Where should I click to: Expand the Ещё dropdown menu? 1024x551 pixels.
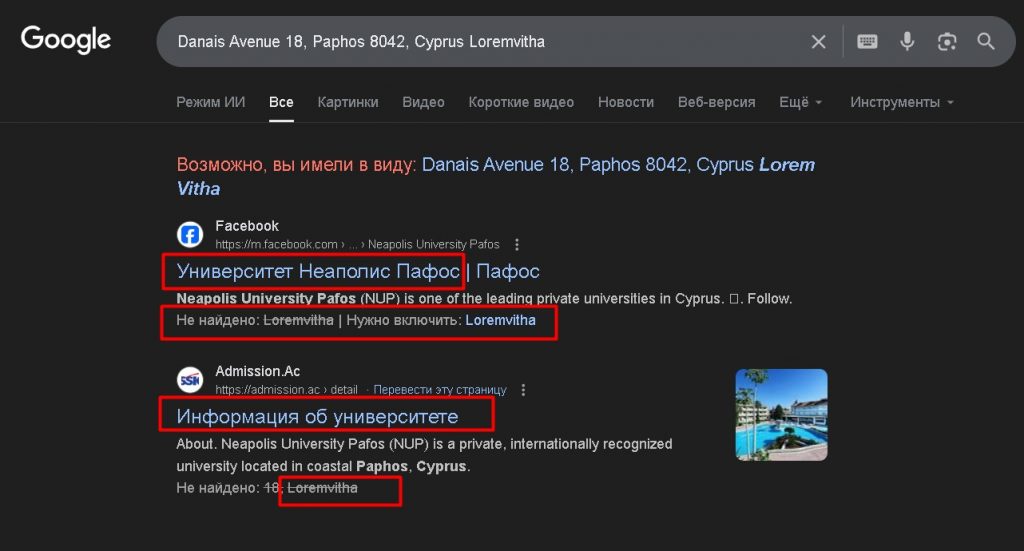(800, 102)
